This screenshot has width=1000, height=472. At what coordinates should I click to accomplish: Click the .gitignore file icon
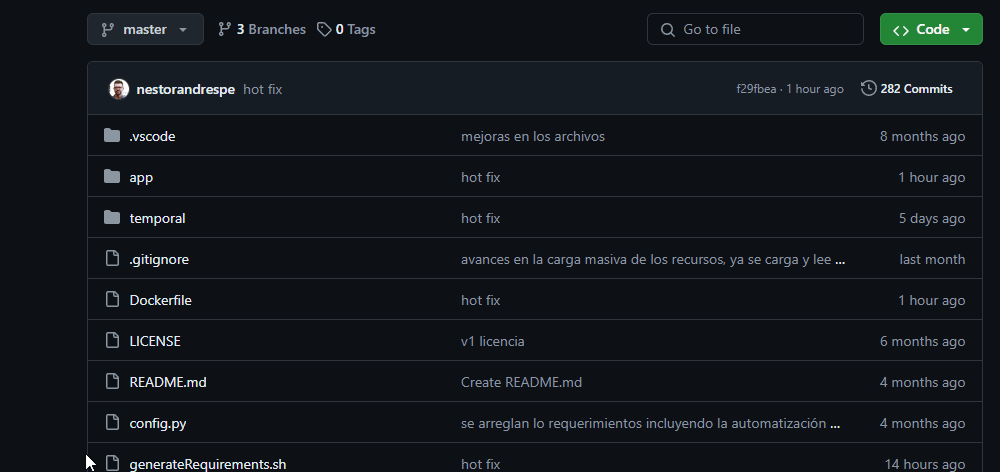pyautogui.click(x=112, y=259)
